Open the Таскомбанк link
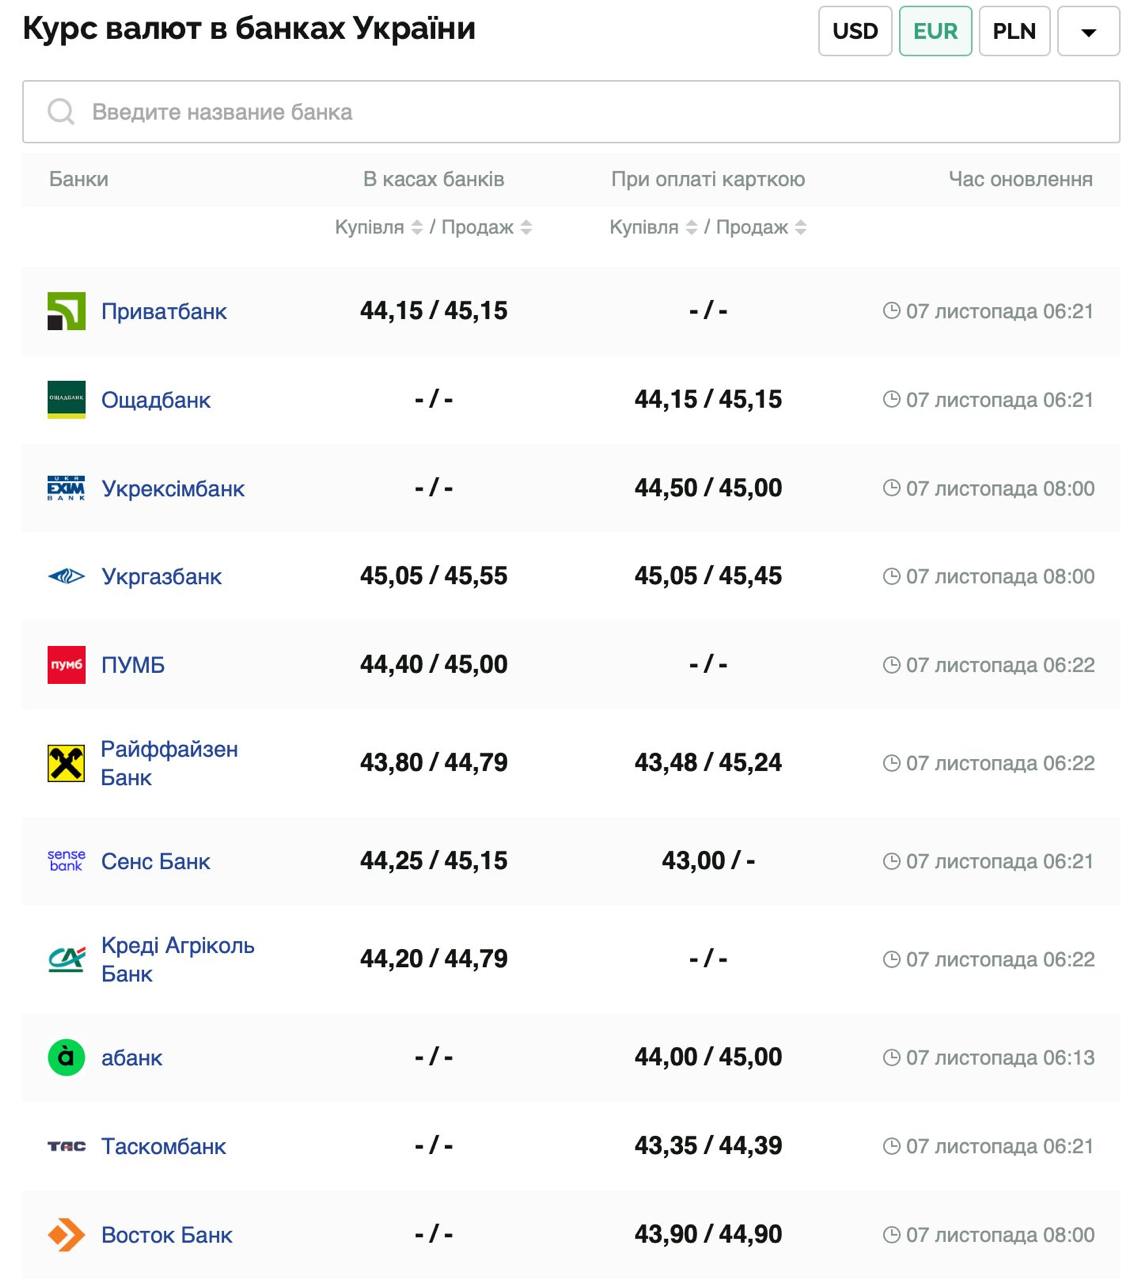Viewport: 1142px width, 1280px height. [x=163, y=1146]
